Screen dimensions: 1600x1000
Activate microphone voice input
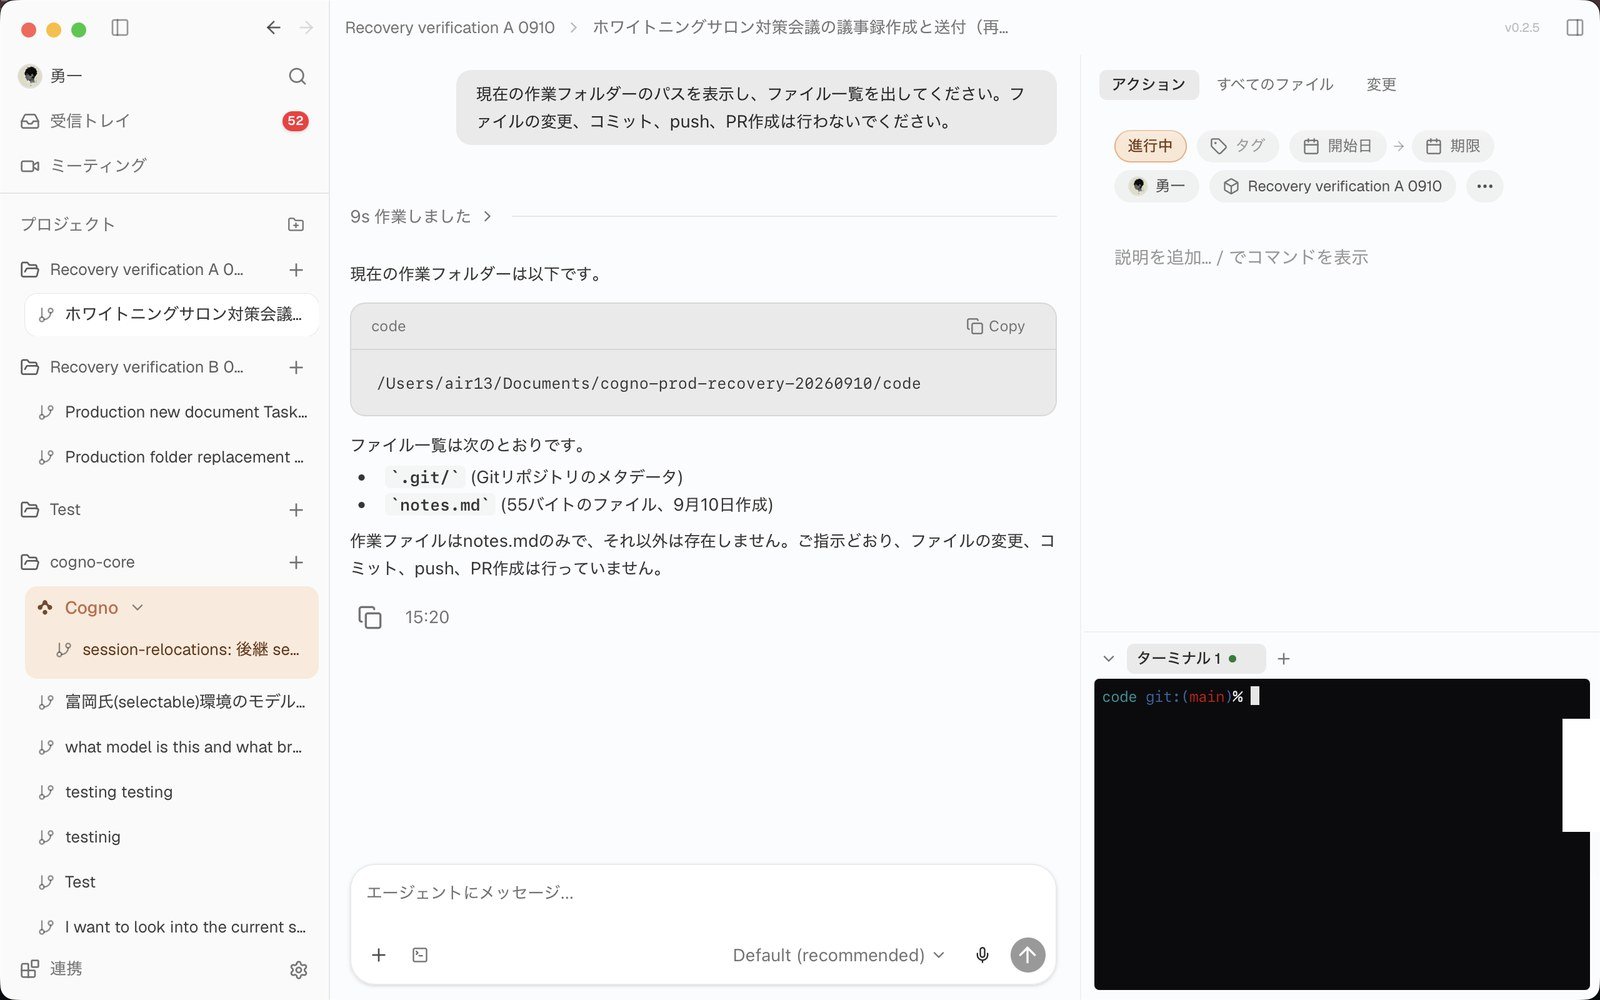(982, 955)
